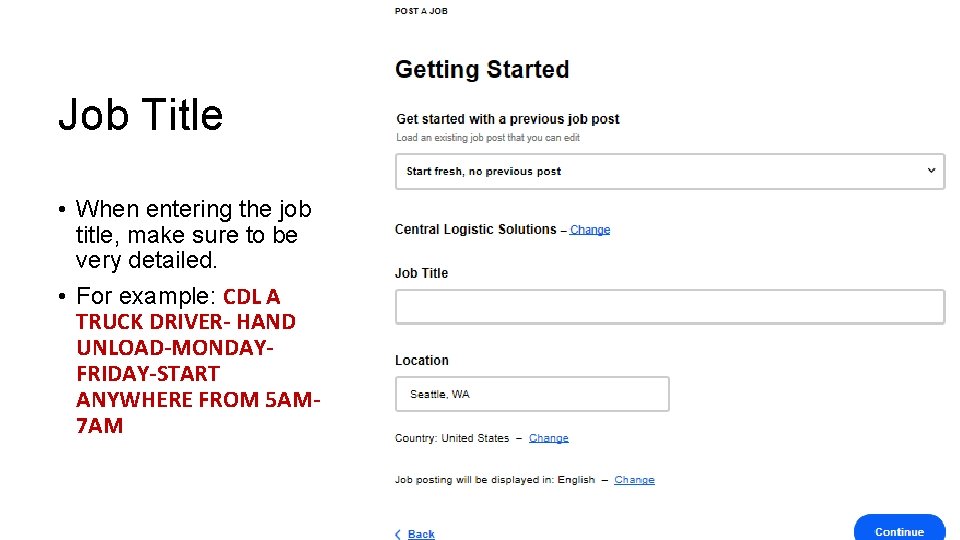Open the 'Start fresh, no previous post' dropdown
The height and width of the screenshot is (540, 960).
pyautogui.click(x=669, y=171)
